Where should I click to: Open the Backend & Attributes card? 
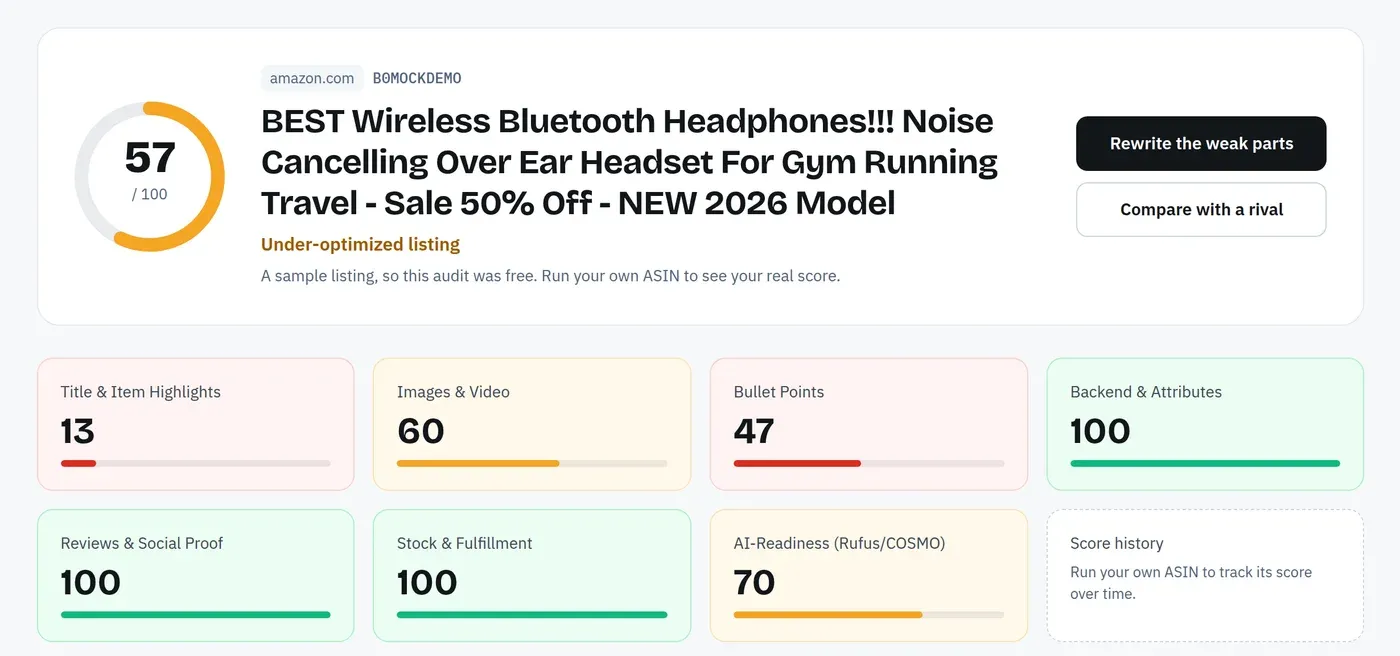pyautogui.click(x=1205, y=424)
